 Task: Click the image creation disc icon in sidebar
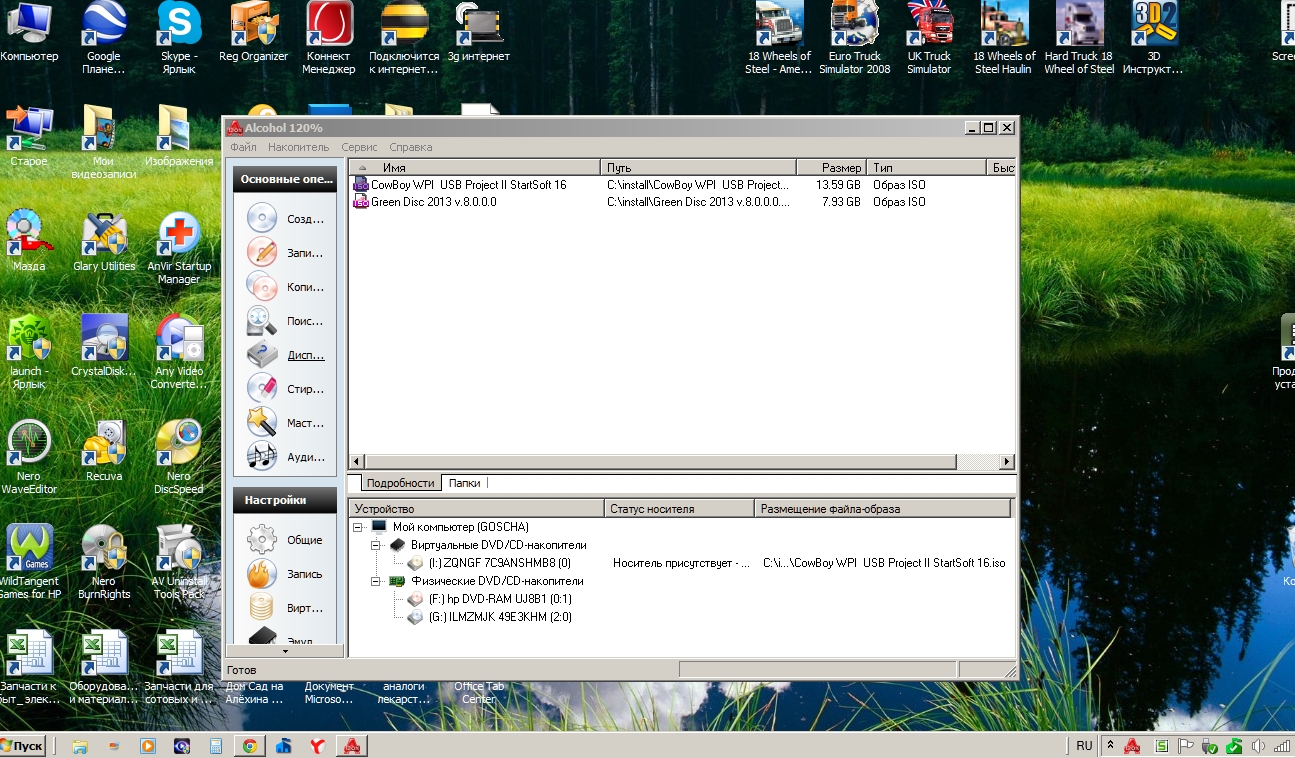(262, 219)
